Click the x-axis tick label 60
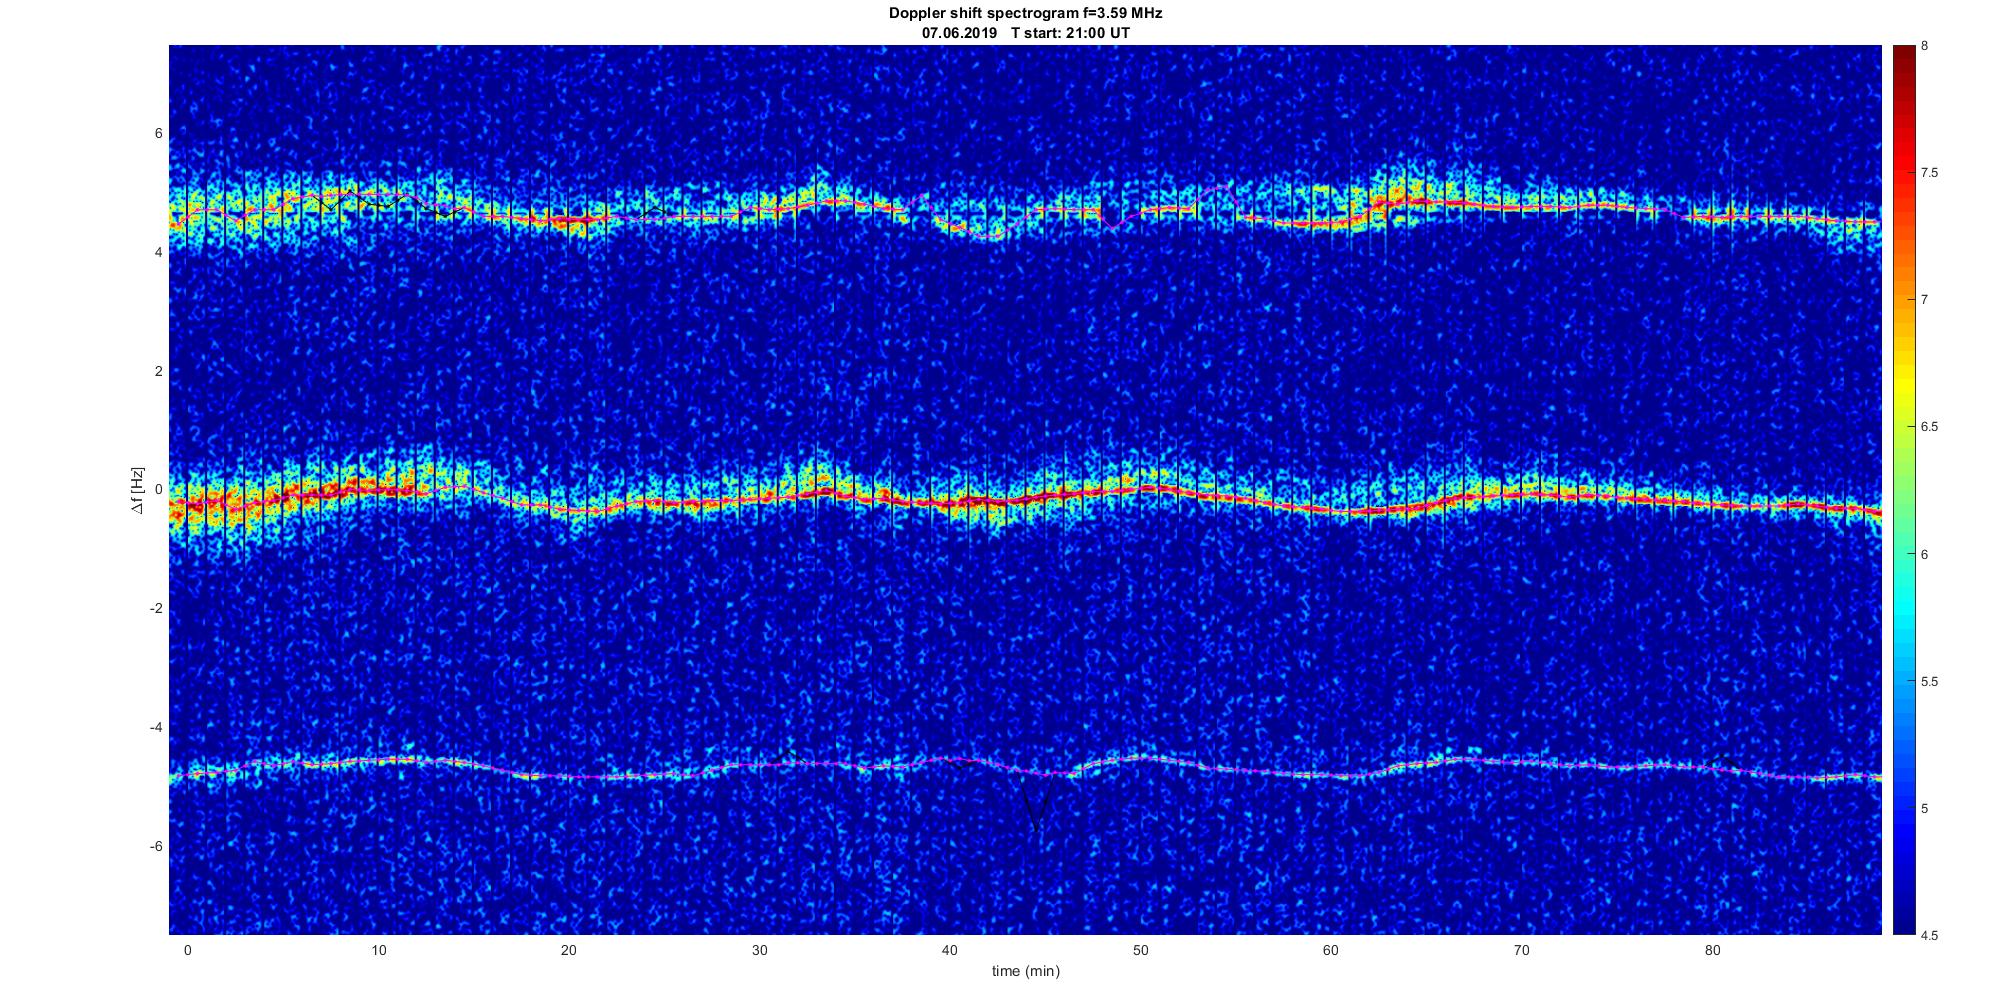Image resolution: width=2000 pixels, height=1003 pixels. coord(1331,950)
